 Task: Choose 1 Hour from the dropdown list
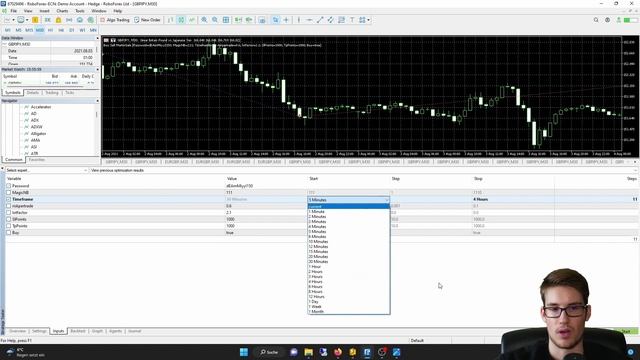point(349,267)
